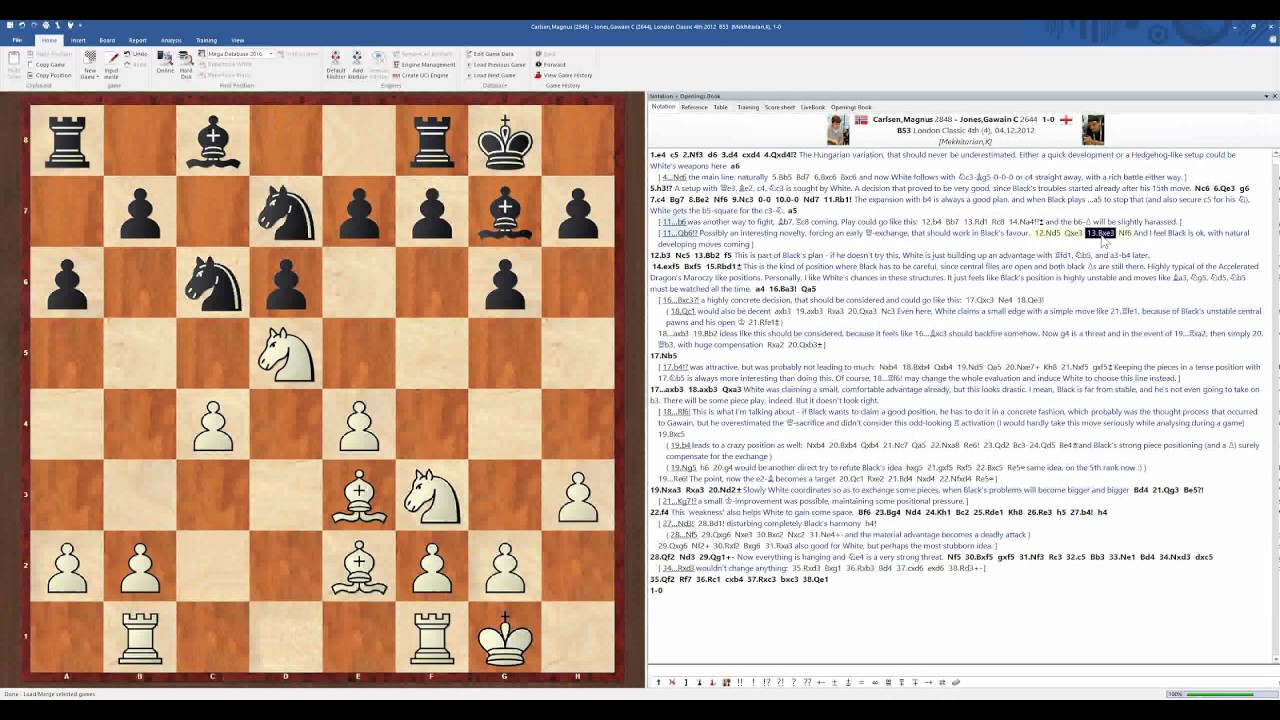Click Edit Game Data

489,54
